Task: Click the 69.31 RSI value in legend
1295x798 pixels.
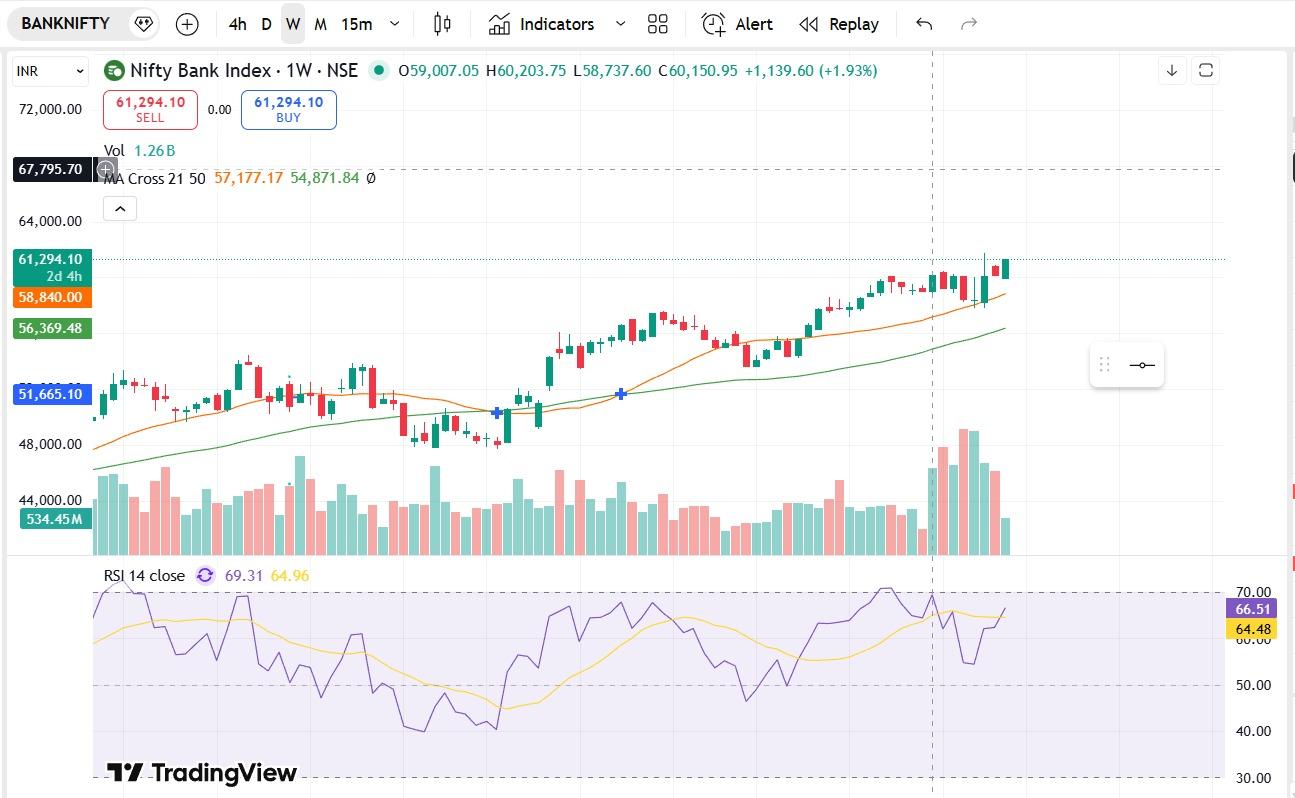Action: pos(244,575)
